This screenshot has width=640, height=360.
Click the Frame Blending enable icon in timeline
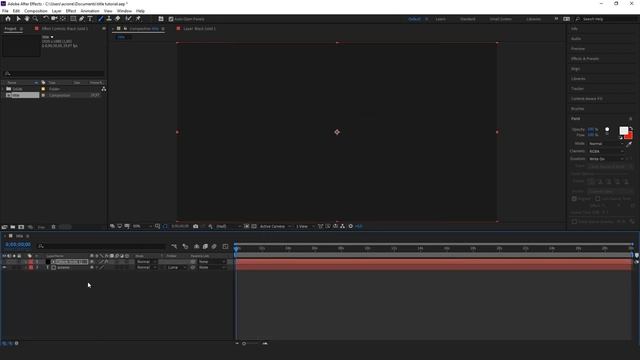coord(205,246)
